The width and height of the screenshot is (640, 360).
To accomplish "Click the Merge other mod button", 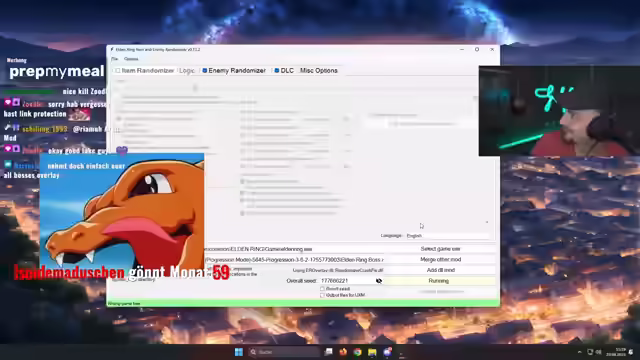I will pyautogui.click(x=440, y=260).
